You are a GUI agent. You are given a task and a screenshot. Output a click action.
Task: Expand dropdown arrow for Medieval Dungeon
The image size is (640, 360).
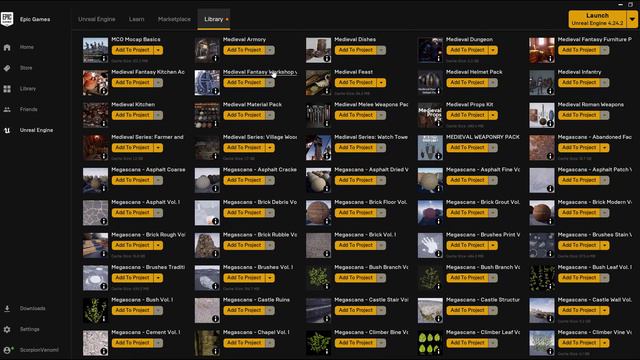point(493,50)
